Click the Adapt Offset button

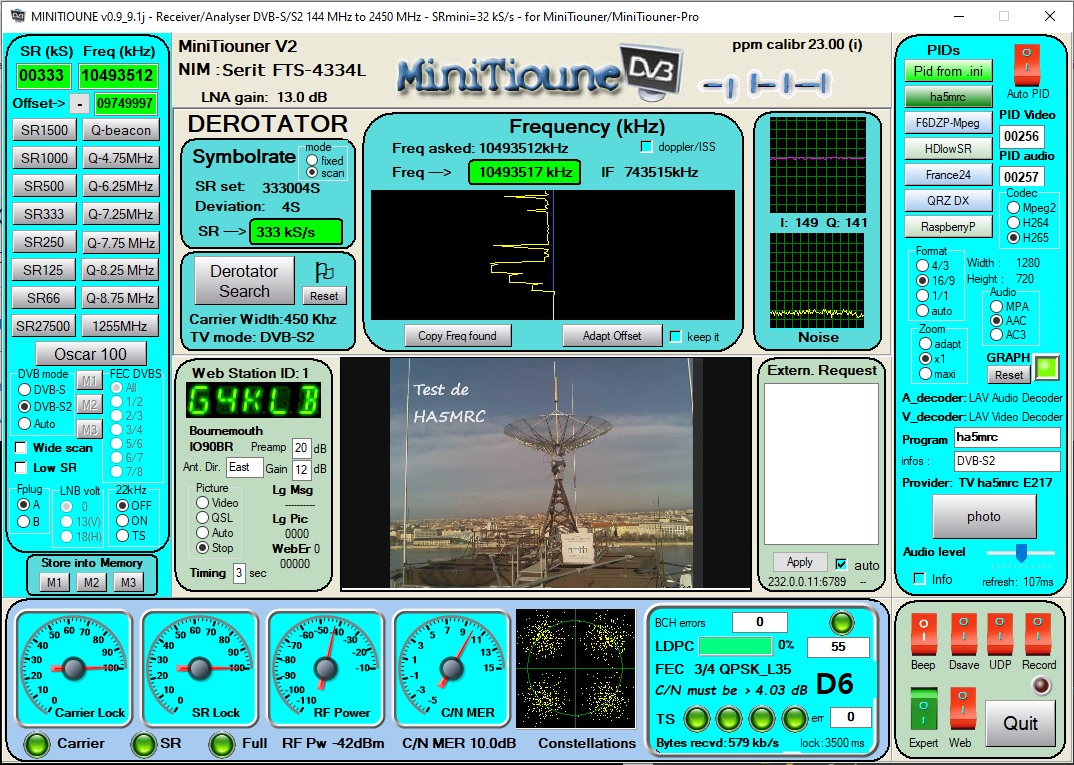(612, 336)
